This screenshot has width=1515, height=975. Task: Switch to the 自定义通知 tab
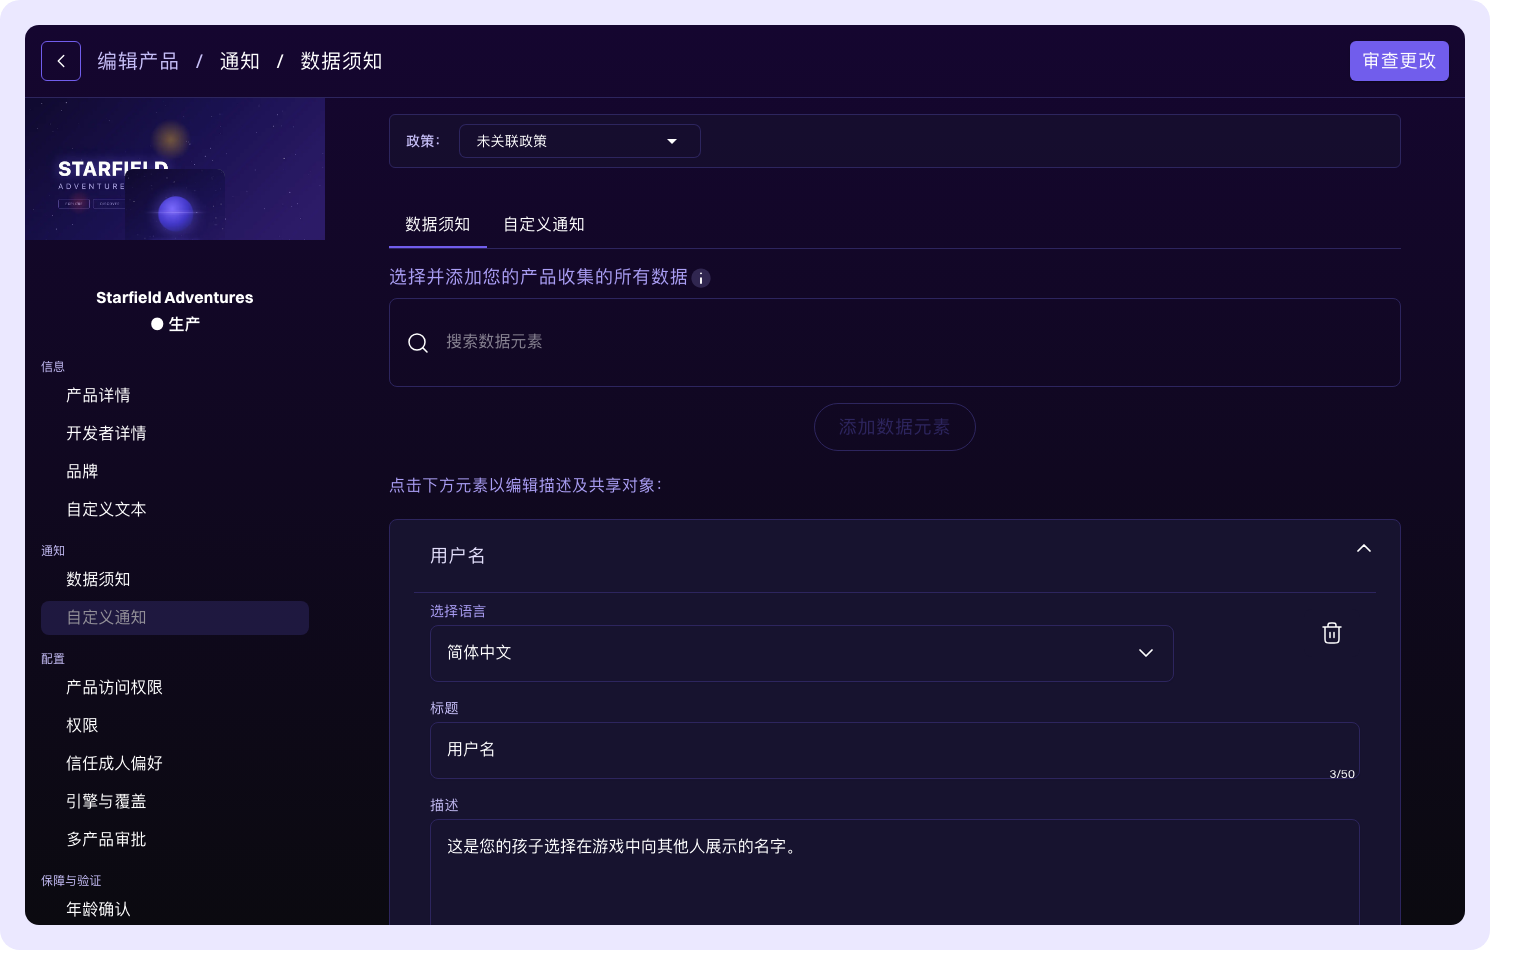(x=544, y=225)
